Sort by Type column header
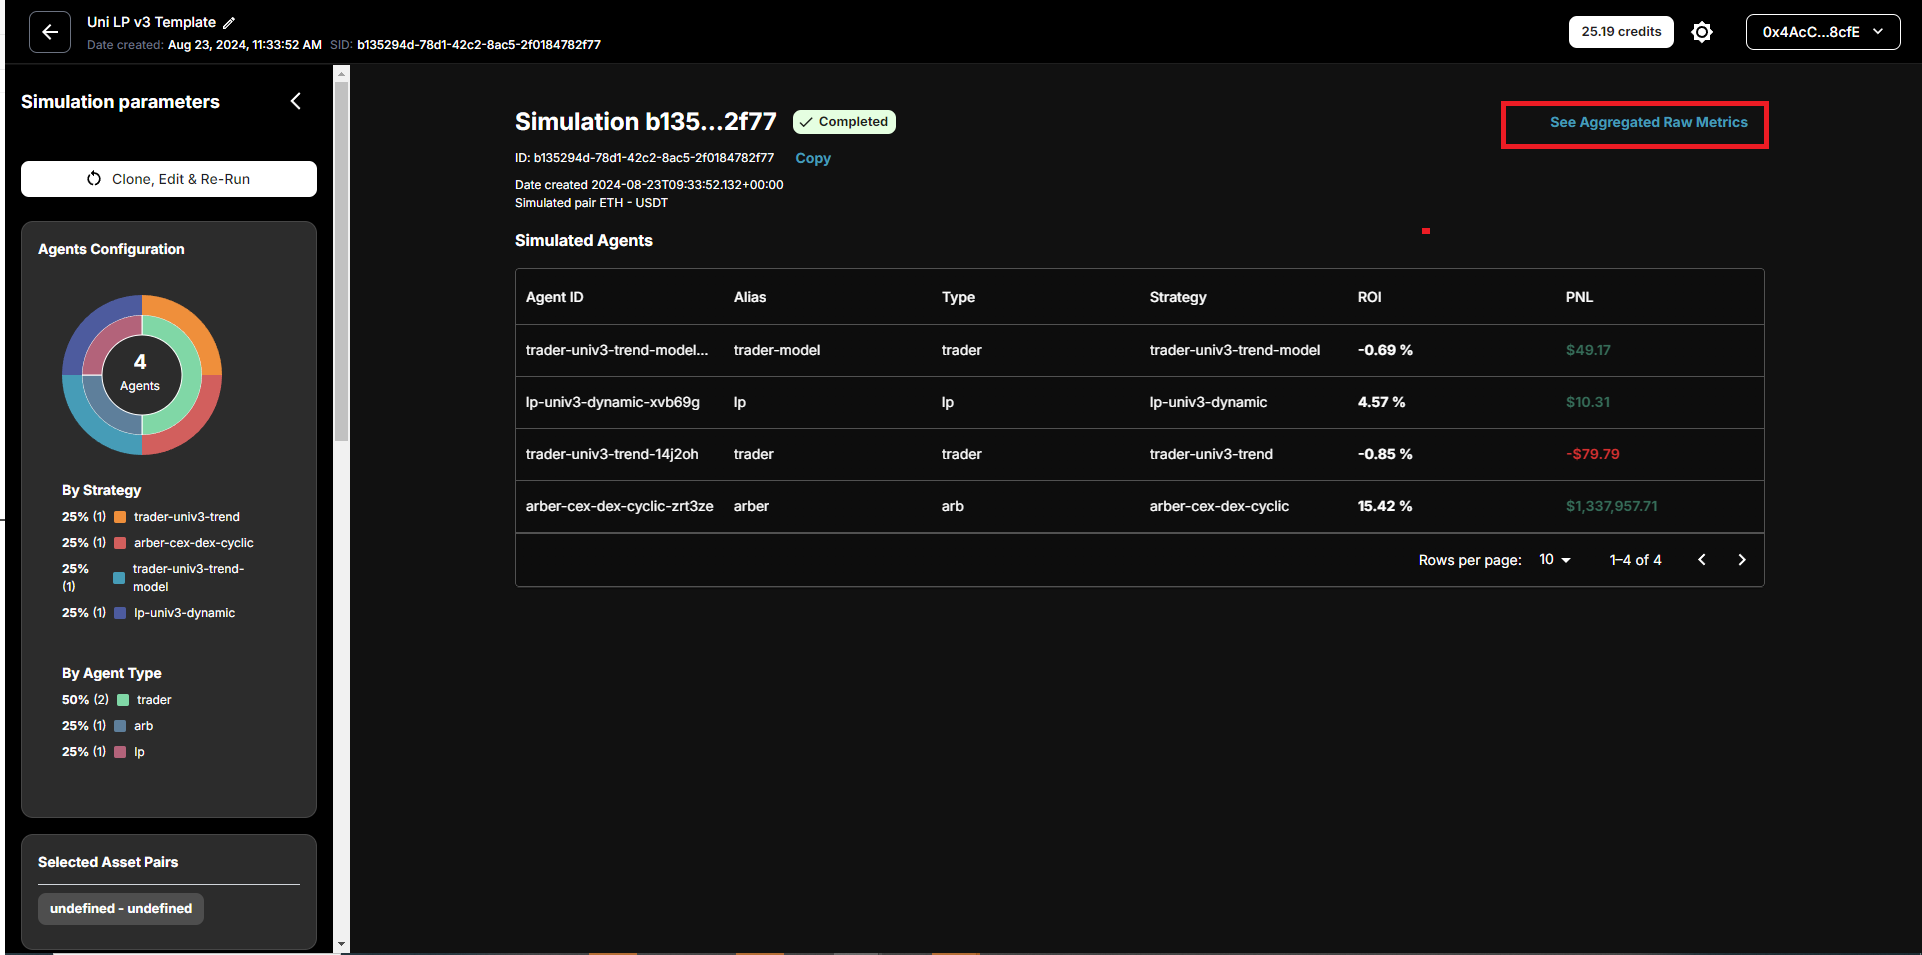 click(958, 297)
